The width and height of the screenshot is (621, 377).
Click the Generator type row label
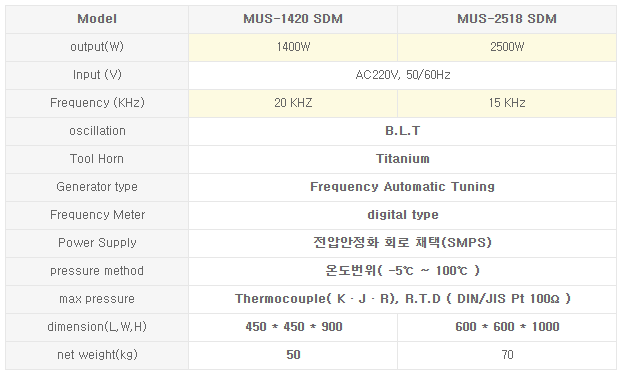click(x=97, y=187)
